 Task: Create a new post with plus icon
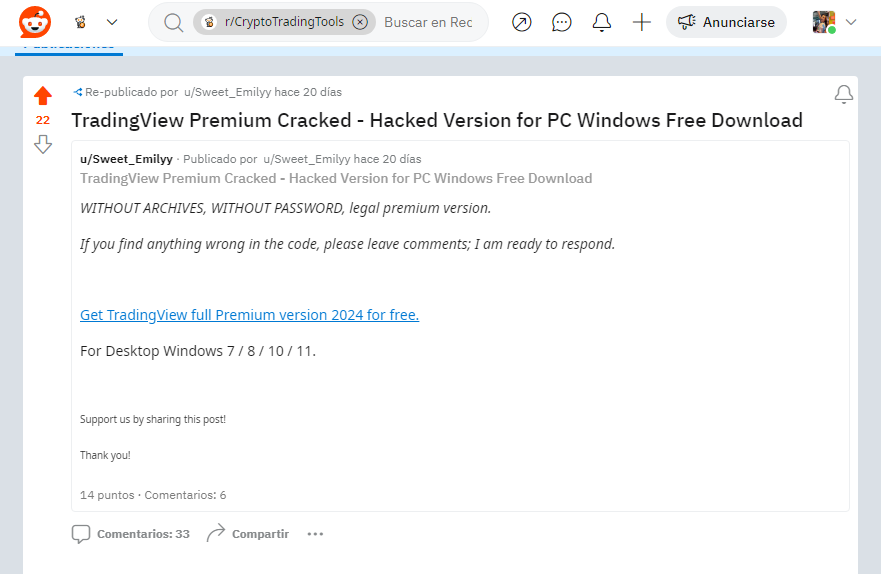(641, 22)
